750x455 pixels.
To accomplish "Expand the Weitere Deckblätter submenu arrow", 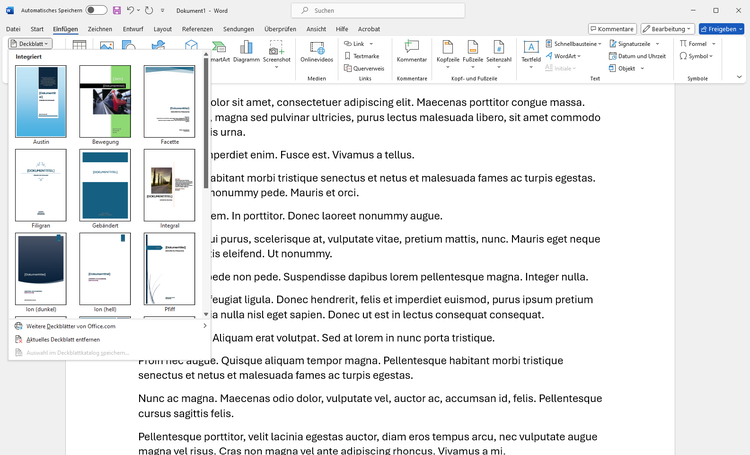I will pos(205,326).
